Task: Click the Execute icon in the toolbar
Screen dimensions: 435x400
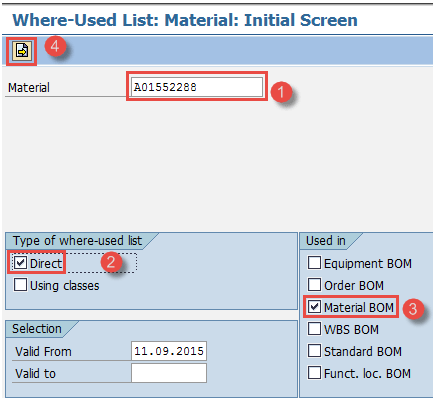Action: tap(22, 51)
